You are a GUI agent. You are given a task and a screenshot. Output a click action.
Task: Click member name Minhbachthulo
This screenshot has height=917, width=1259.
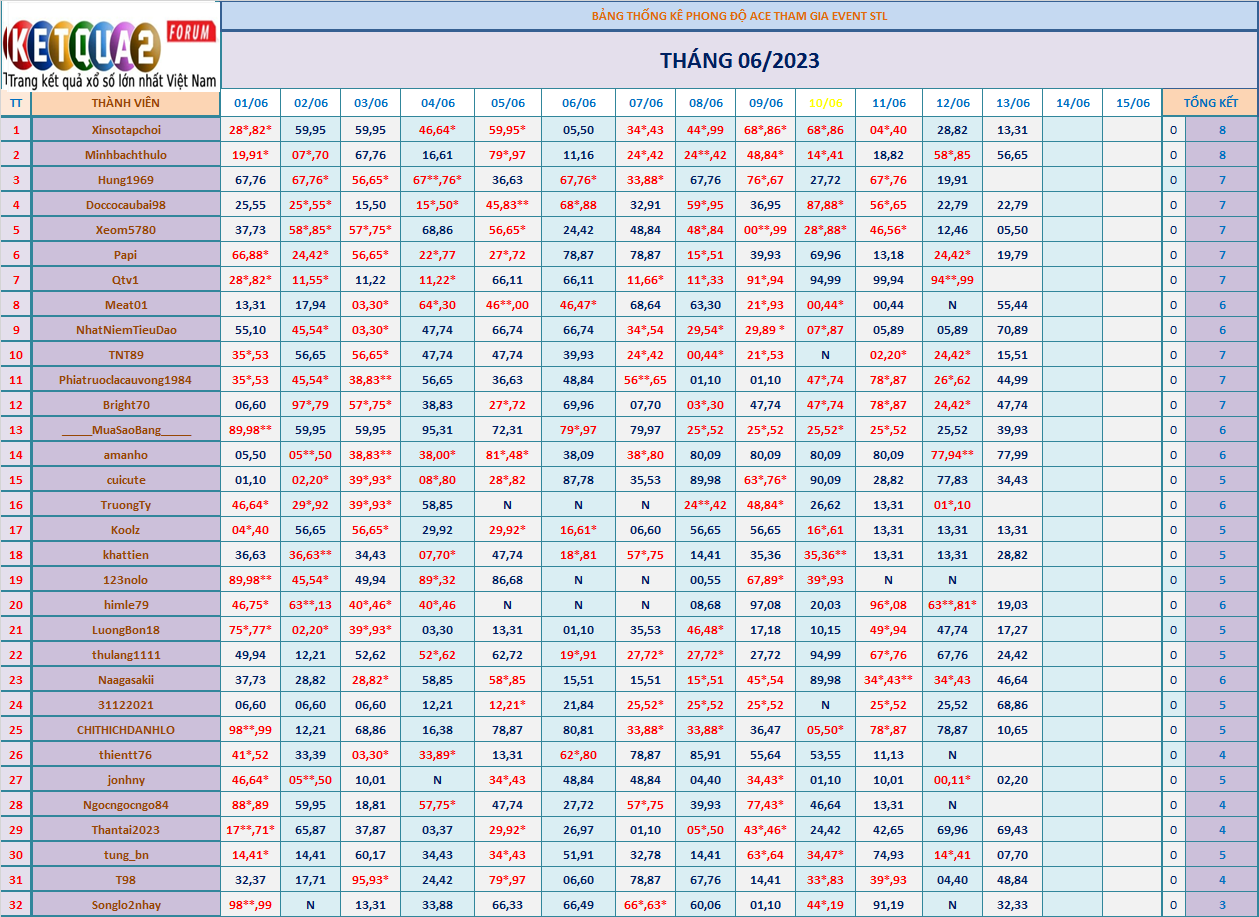125,155
